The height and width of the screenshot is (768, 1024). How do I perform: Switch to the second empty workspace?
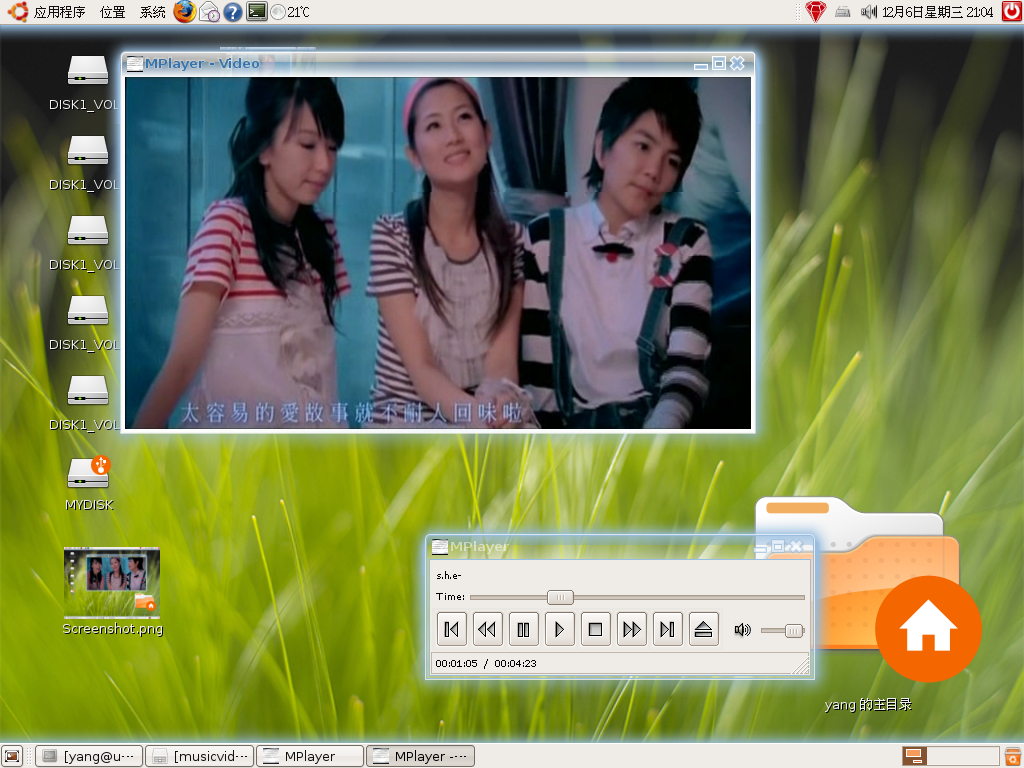[x=938, y=756]
